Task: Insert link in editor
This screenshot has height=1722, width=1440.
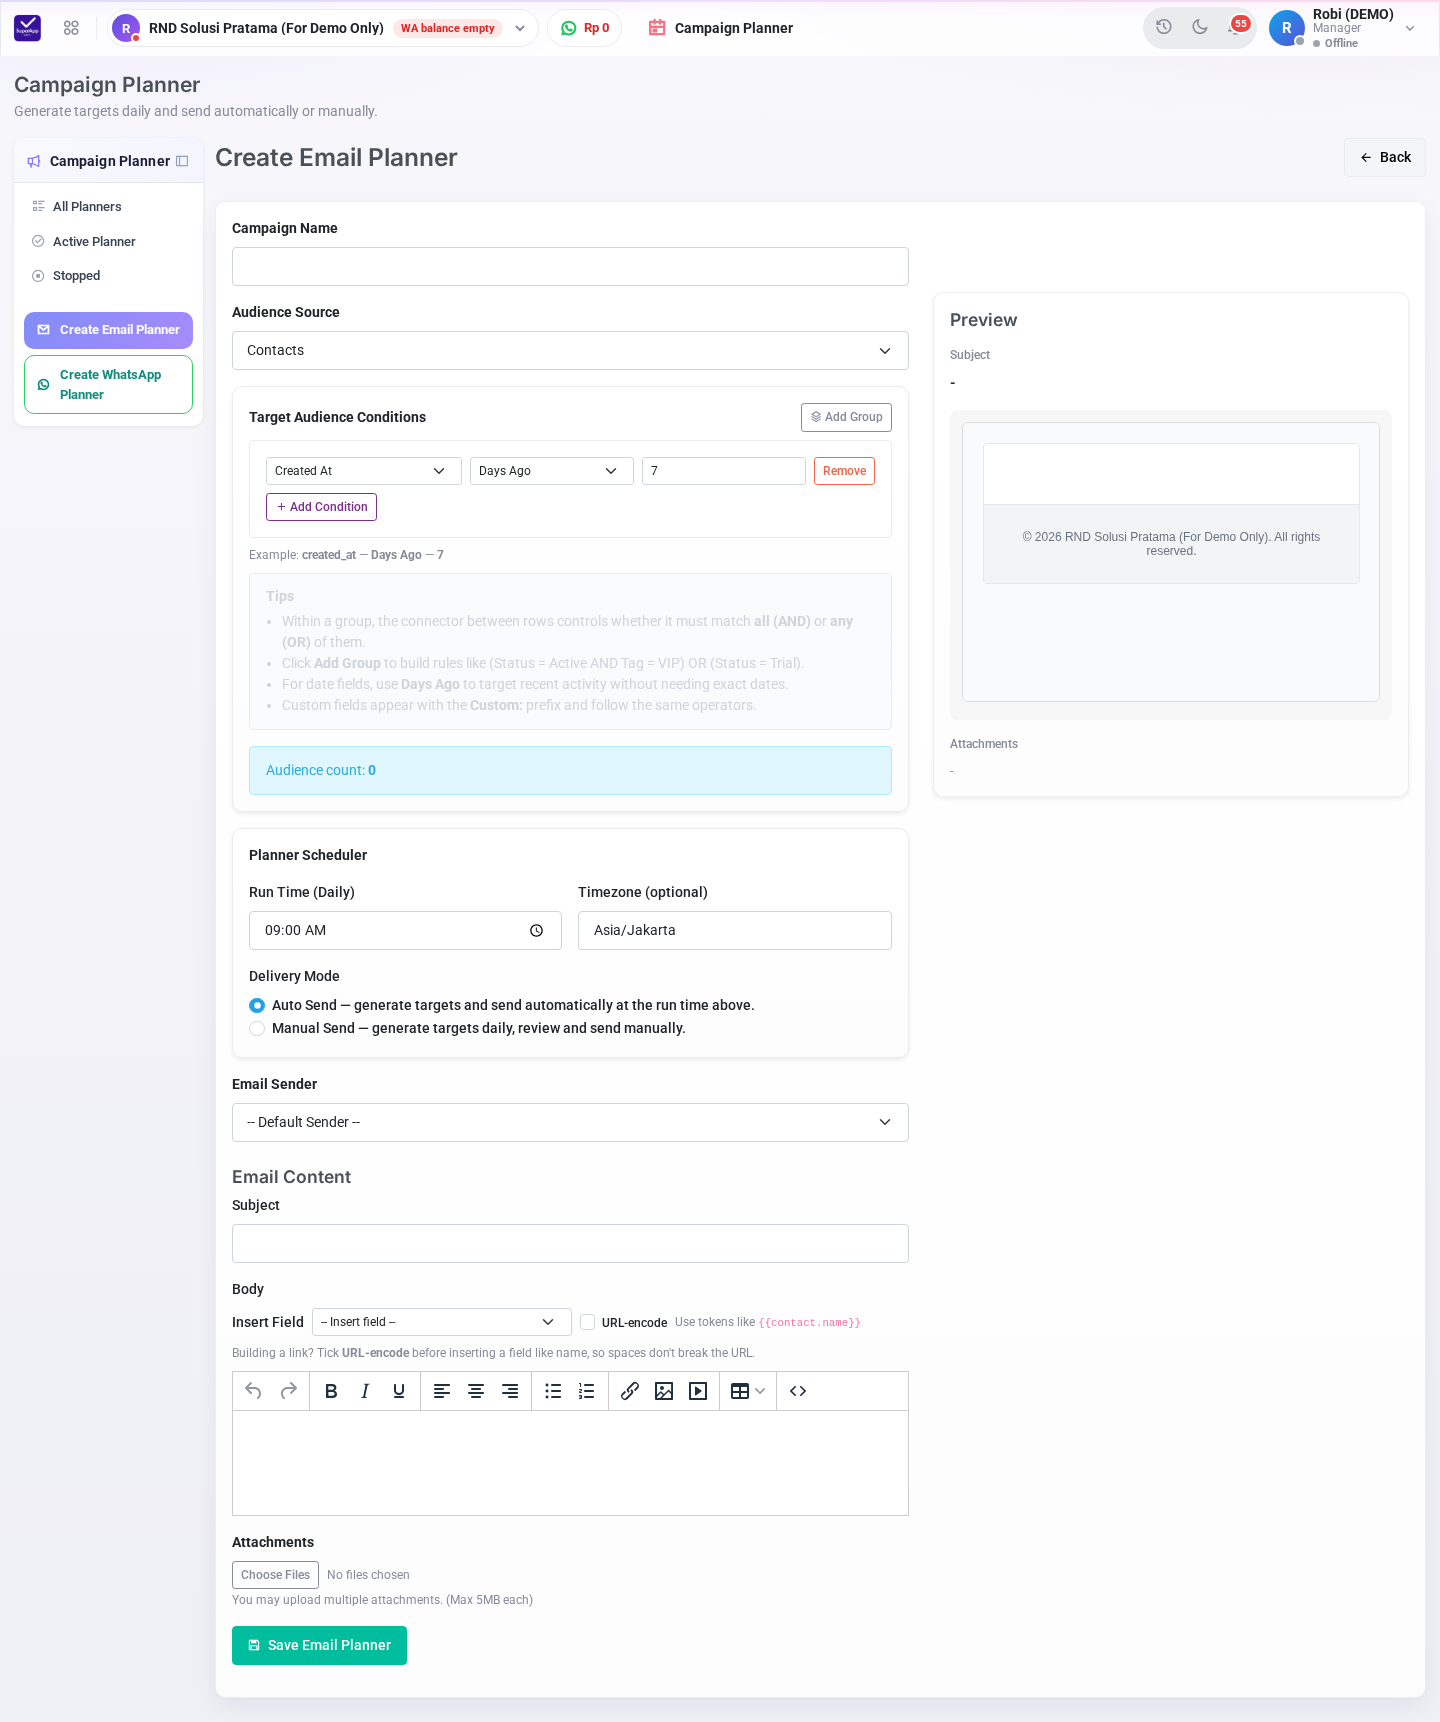Action: (630, 1391)
